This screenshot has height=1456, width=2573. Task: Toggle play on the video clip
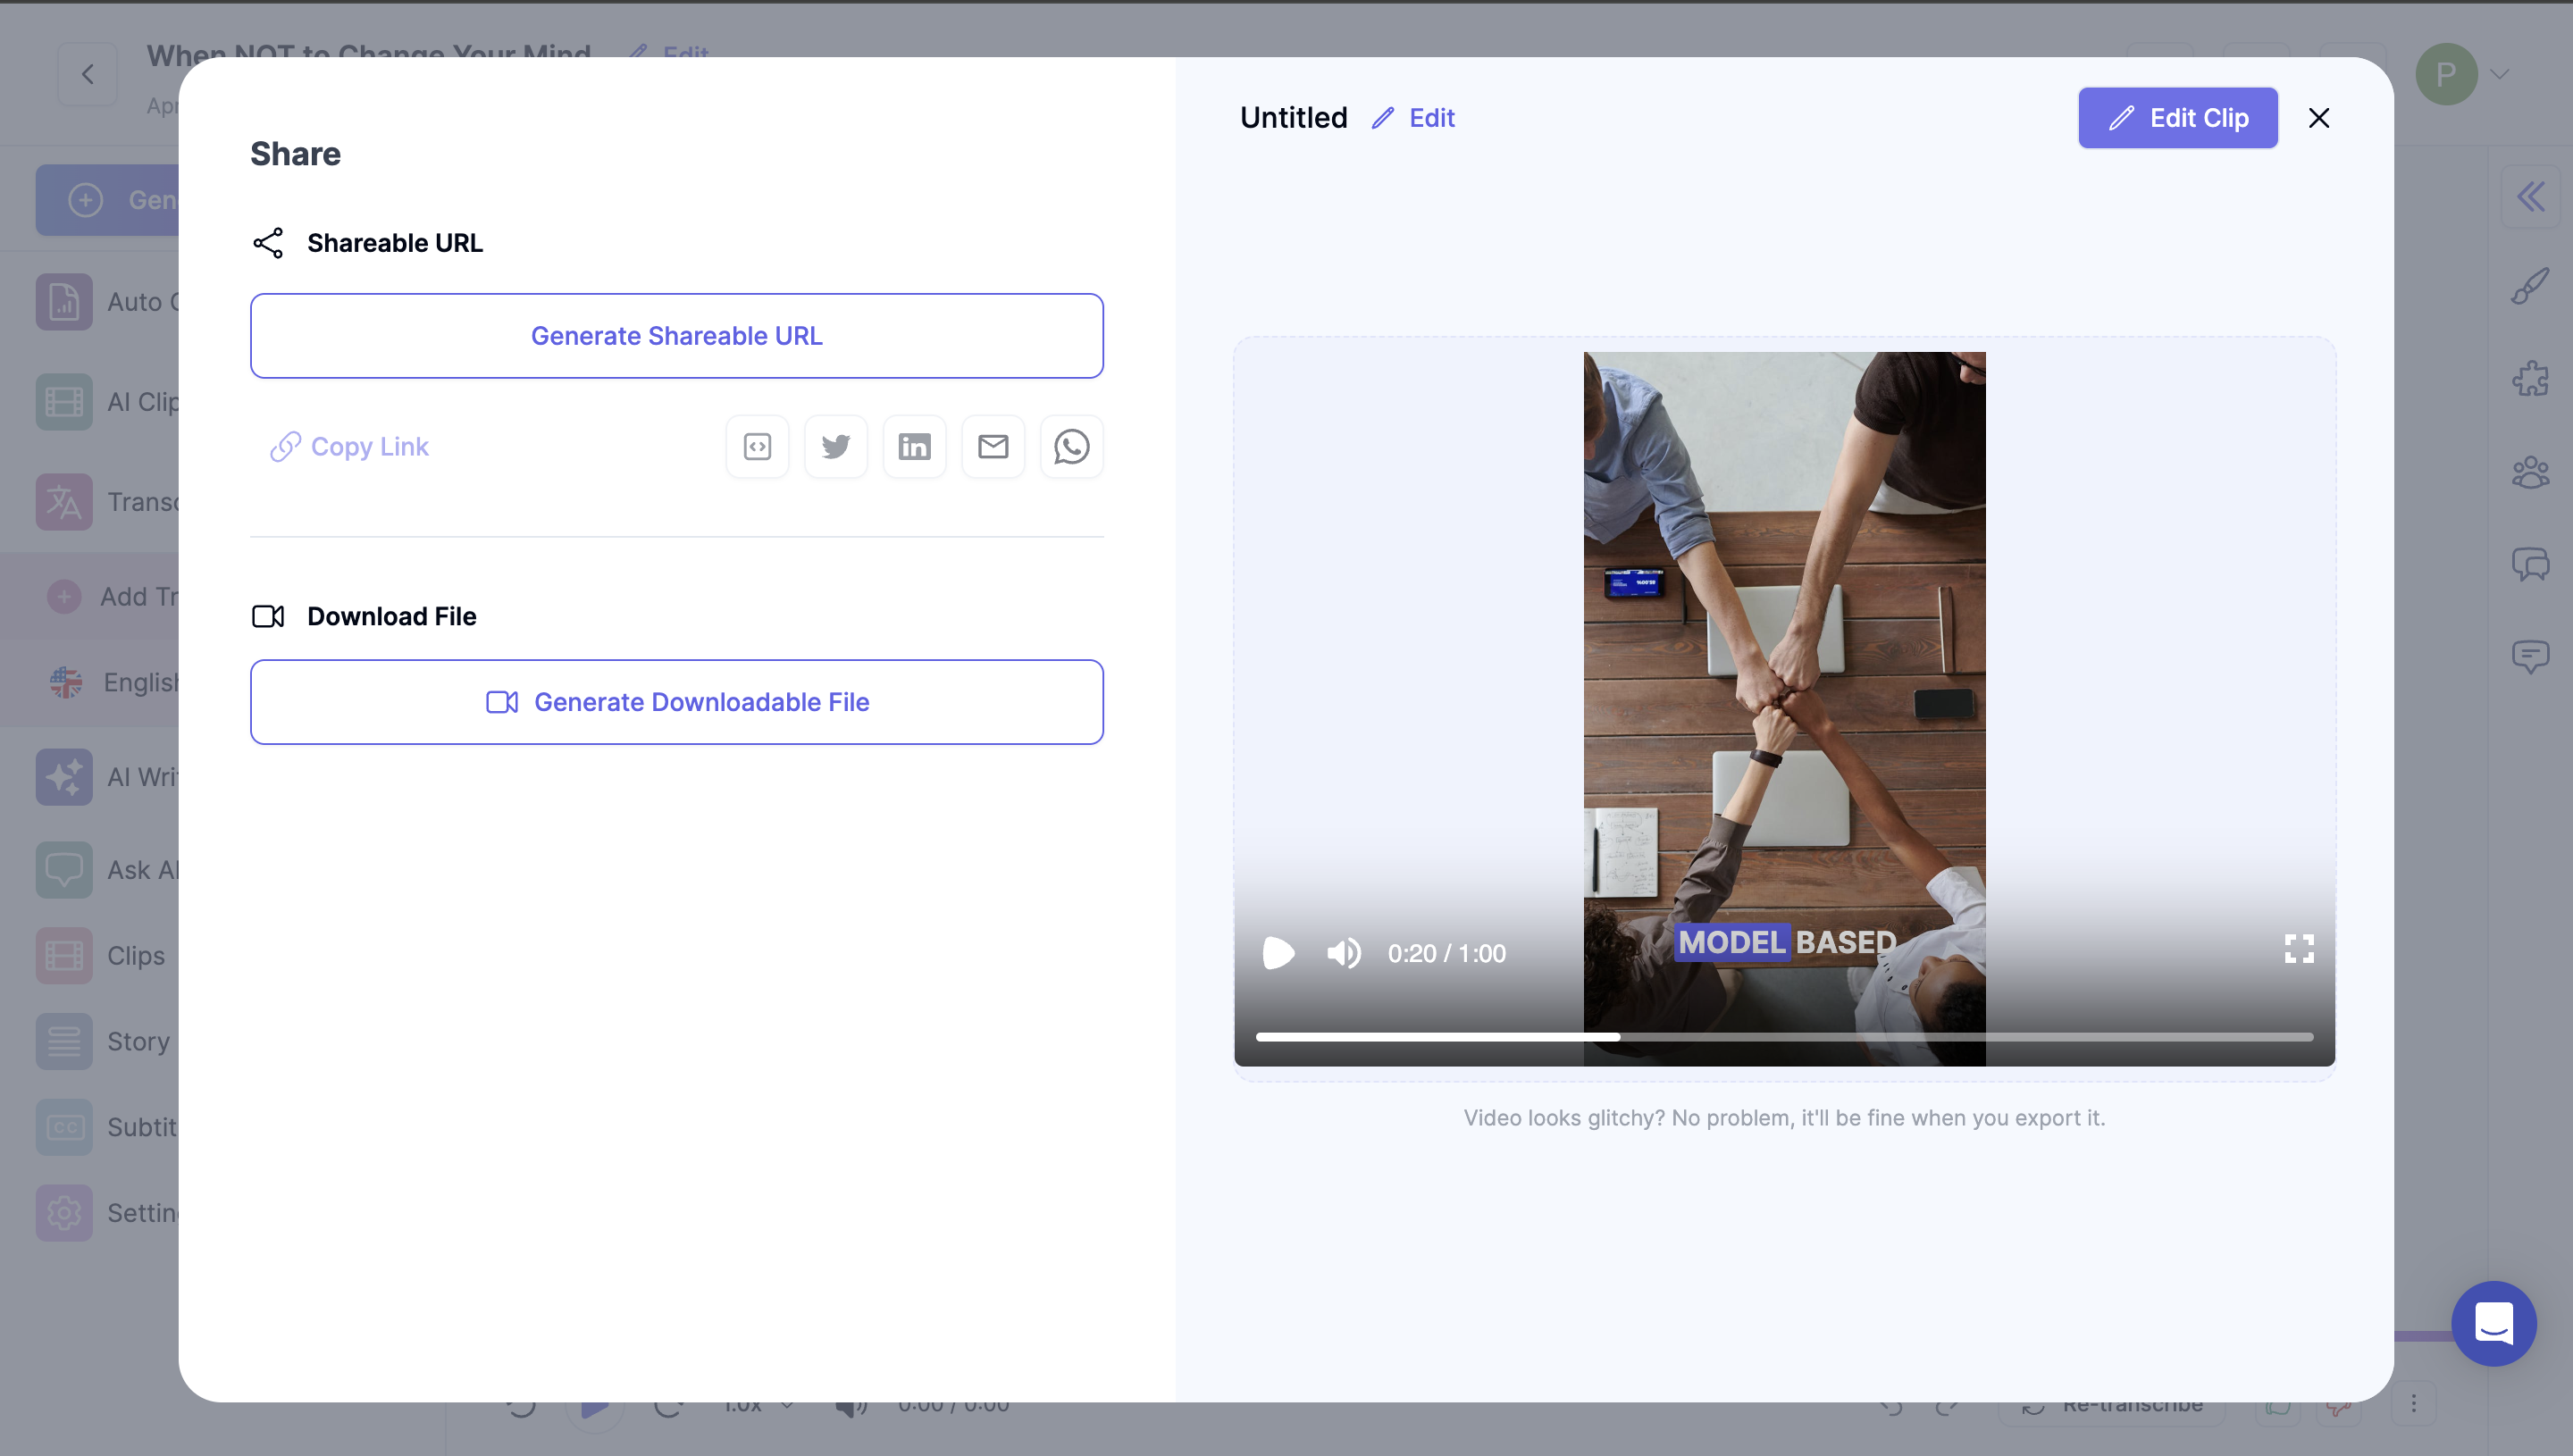tap(1276, 952)
